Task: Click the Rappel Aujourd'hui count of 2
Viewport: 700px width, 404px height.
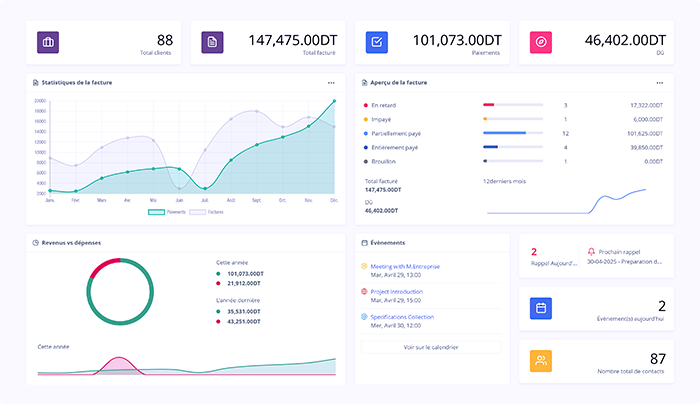Action: 534,252
